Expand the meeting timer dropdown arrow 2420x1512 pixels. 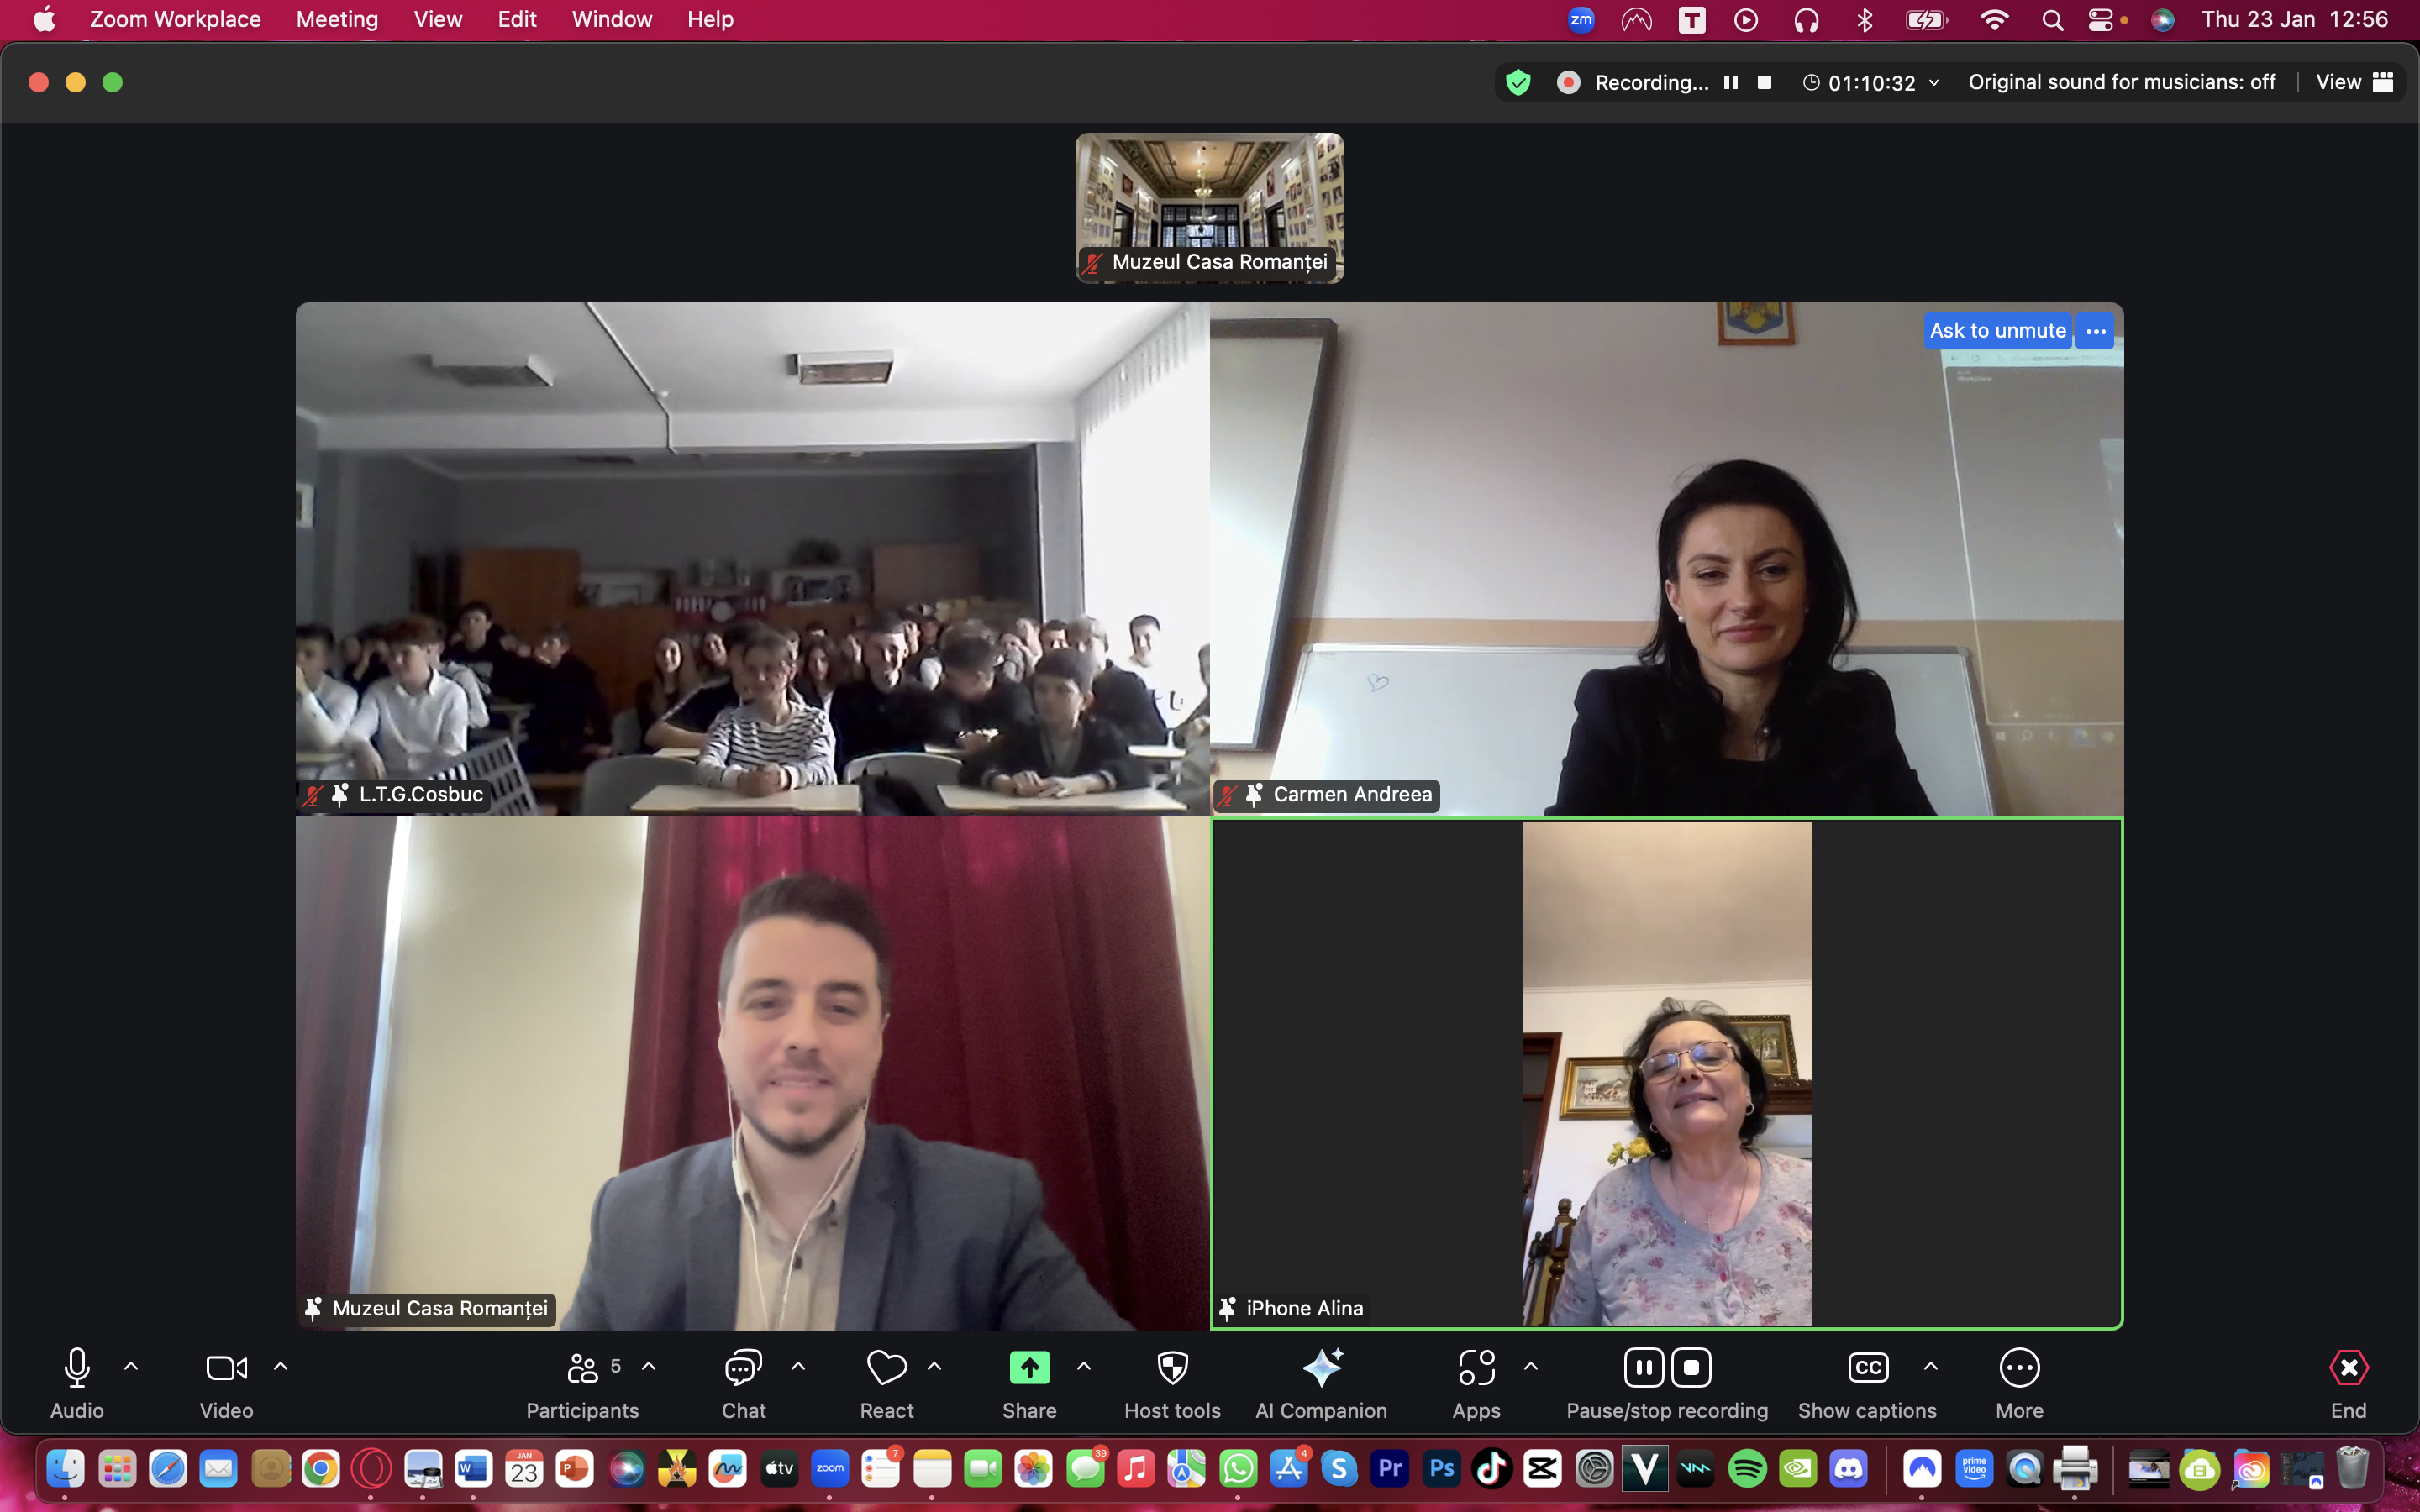pos(1934,83)
